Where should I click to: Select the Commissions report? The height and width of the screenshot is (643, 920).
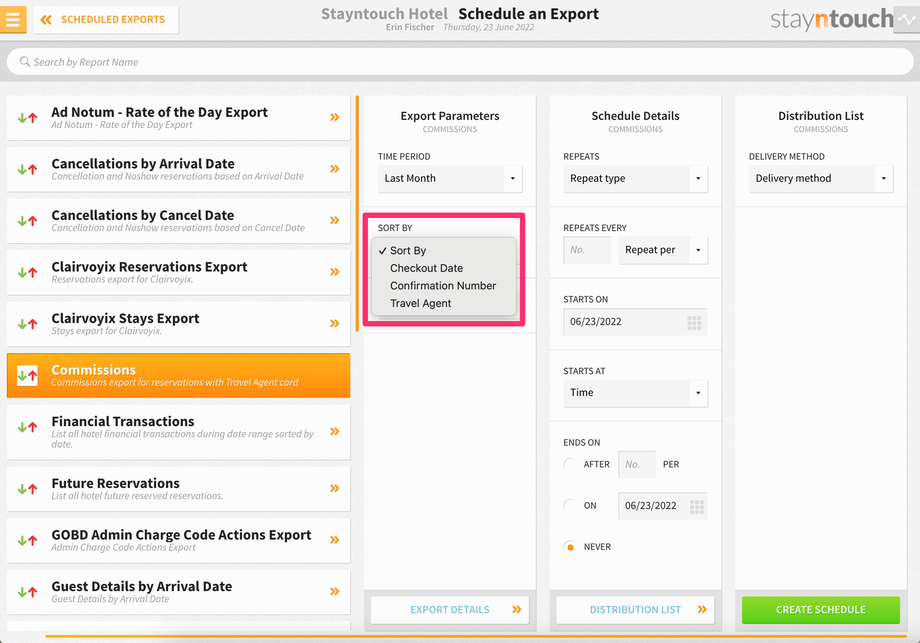pyautogui.click(x=178, y=375)
